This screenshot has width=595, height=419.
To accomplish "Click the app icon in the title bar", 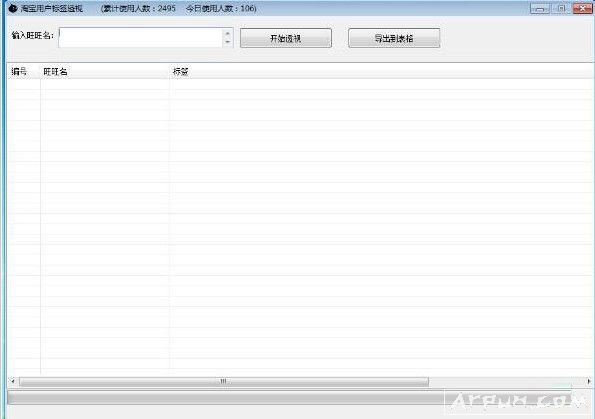I will (x=13, y=8).
